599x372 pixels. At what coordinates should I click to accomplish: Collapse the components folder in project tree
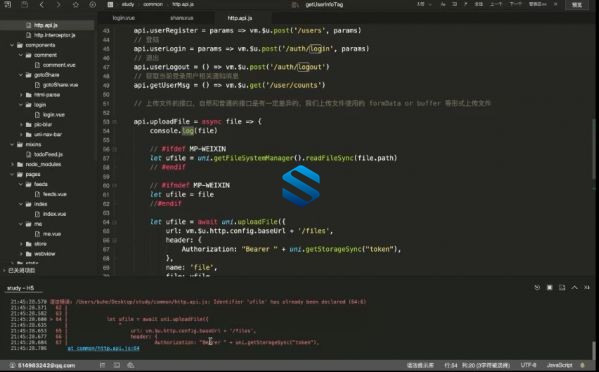[12, 45]
